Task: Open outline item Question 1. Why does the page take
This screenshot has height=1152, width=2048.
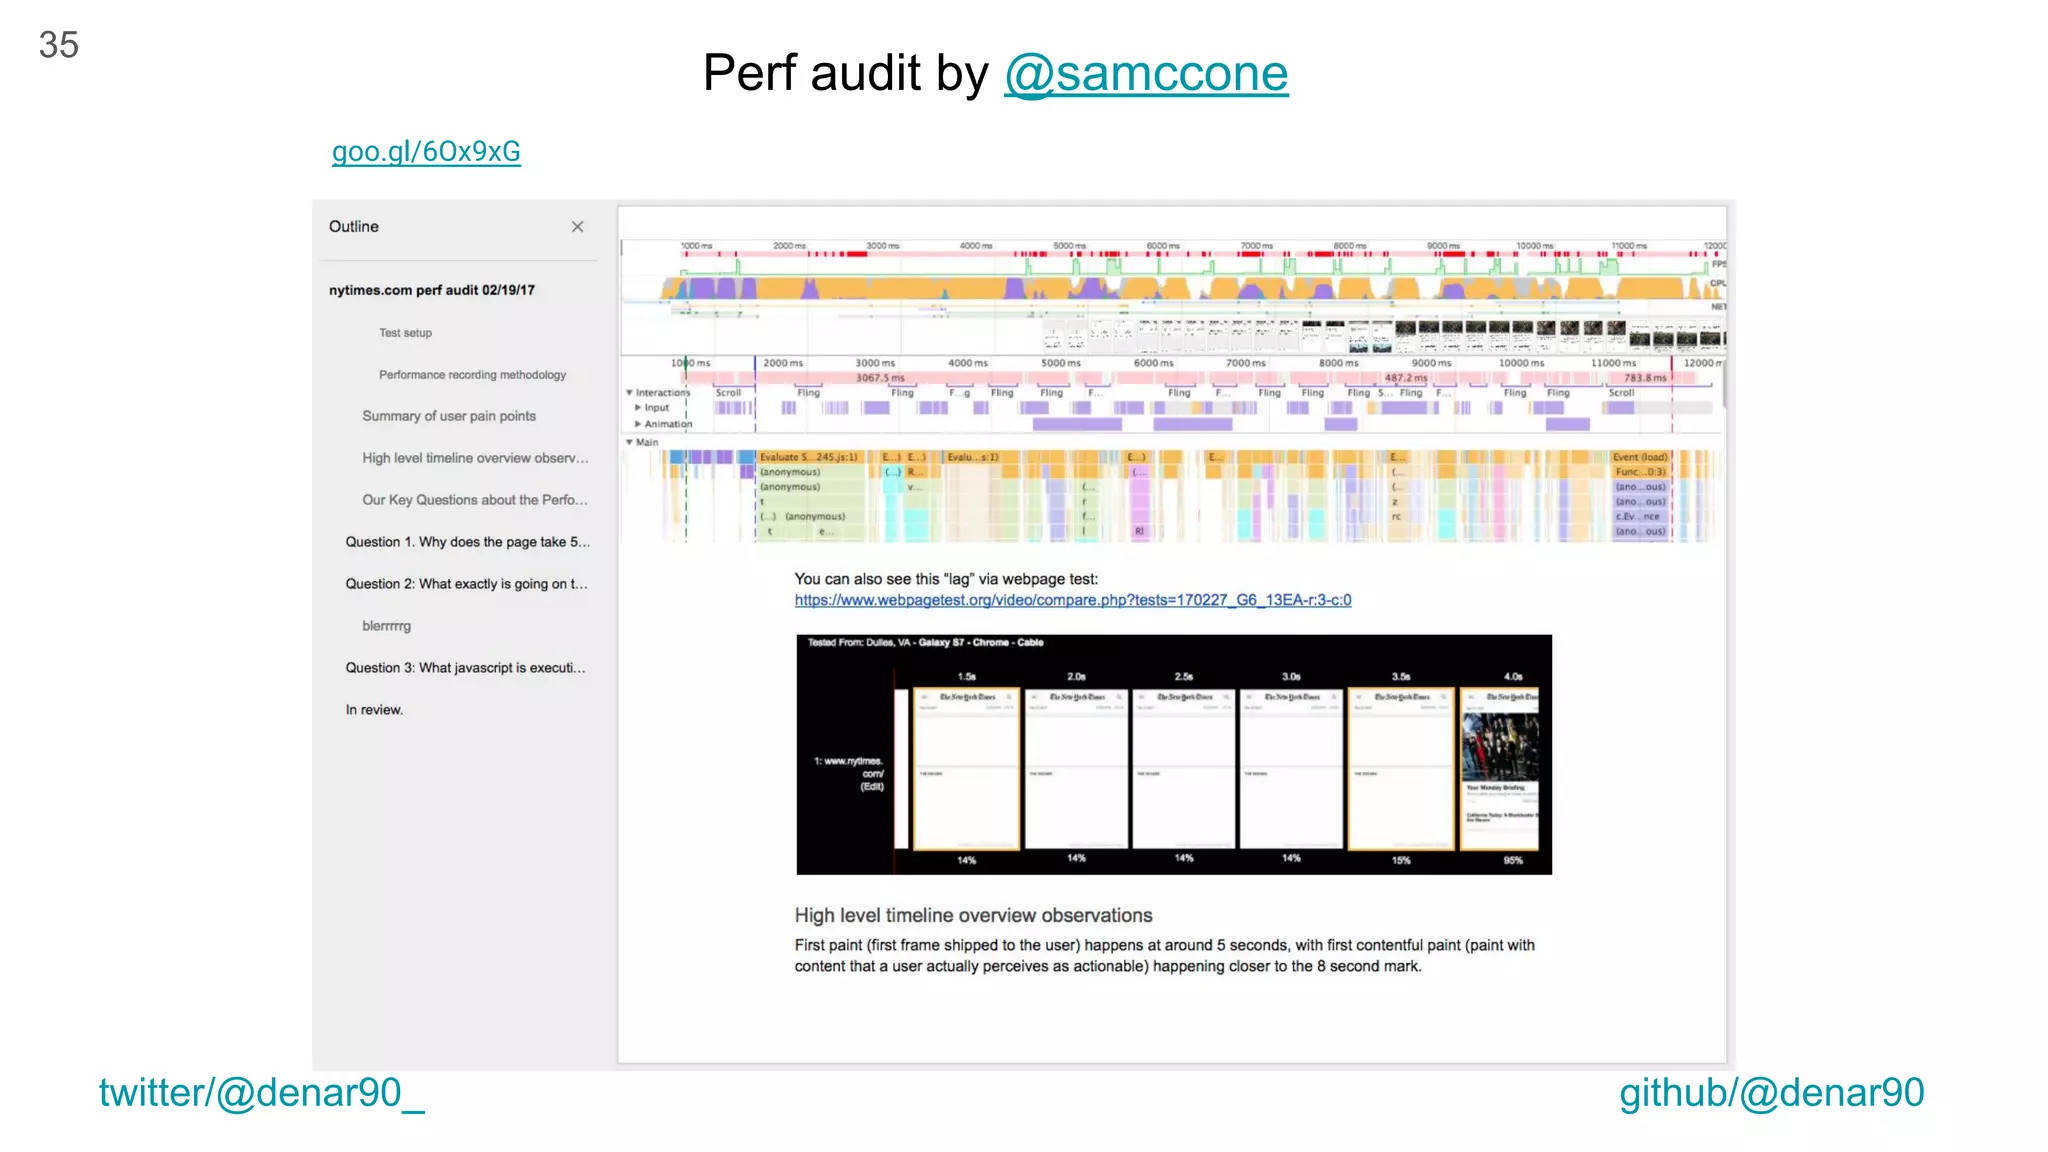Action: pos(467,542)
